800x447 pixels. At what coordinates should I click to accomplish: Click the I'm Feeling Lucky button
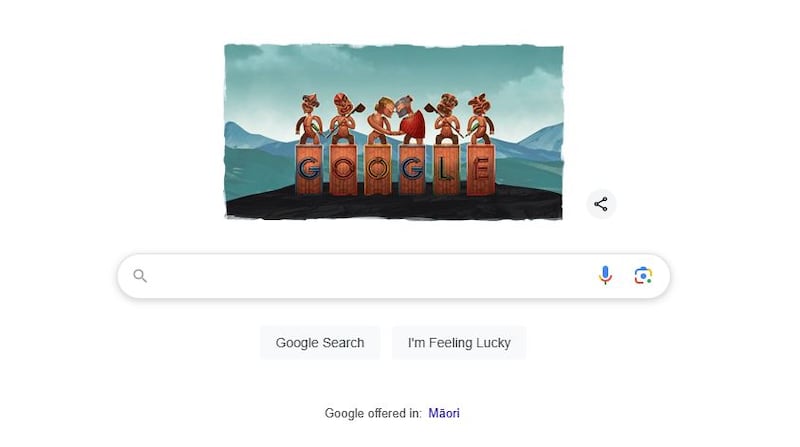[459, 343]
